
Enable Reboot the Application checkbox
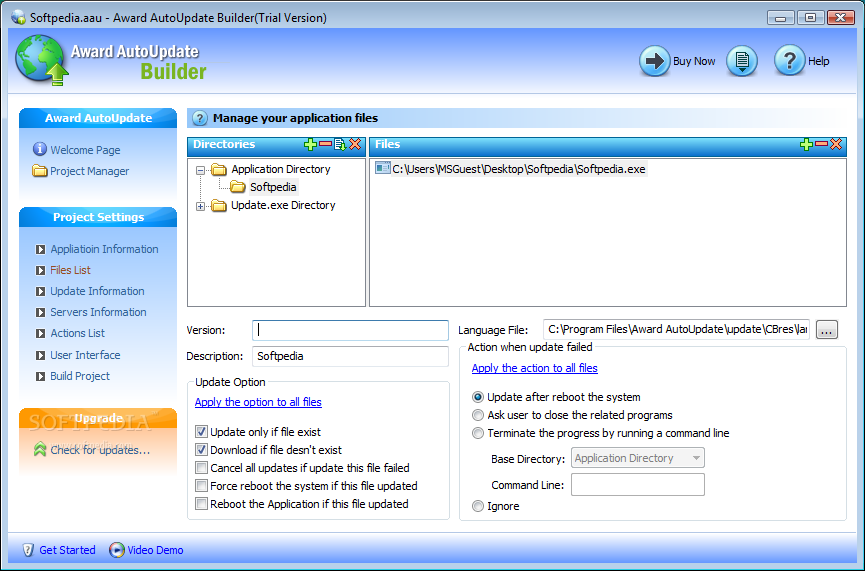(x=201, y=504)
